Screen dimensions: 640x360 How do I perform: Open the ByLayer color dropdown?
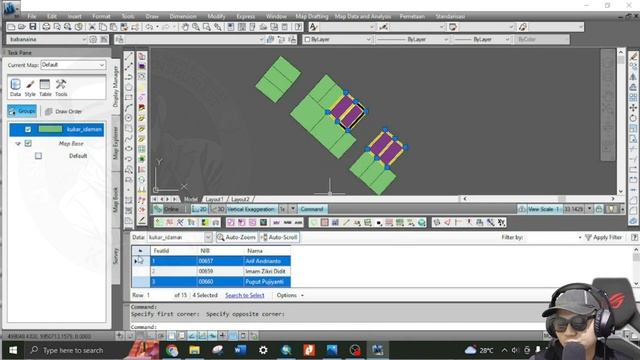coord(368,39)
